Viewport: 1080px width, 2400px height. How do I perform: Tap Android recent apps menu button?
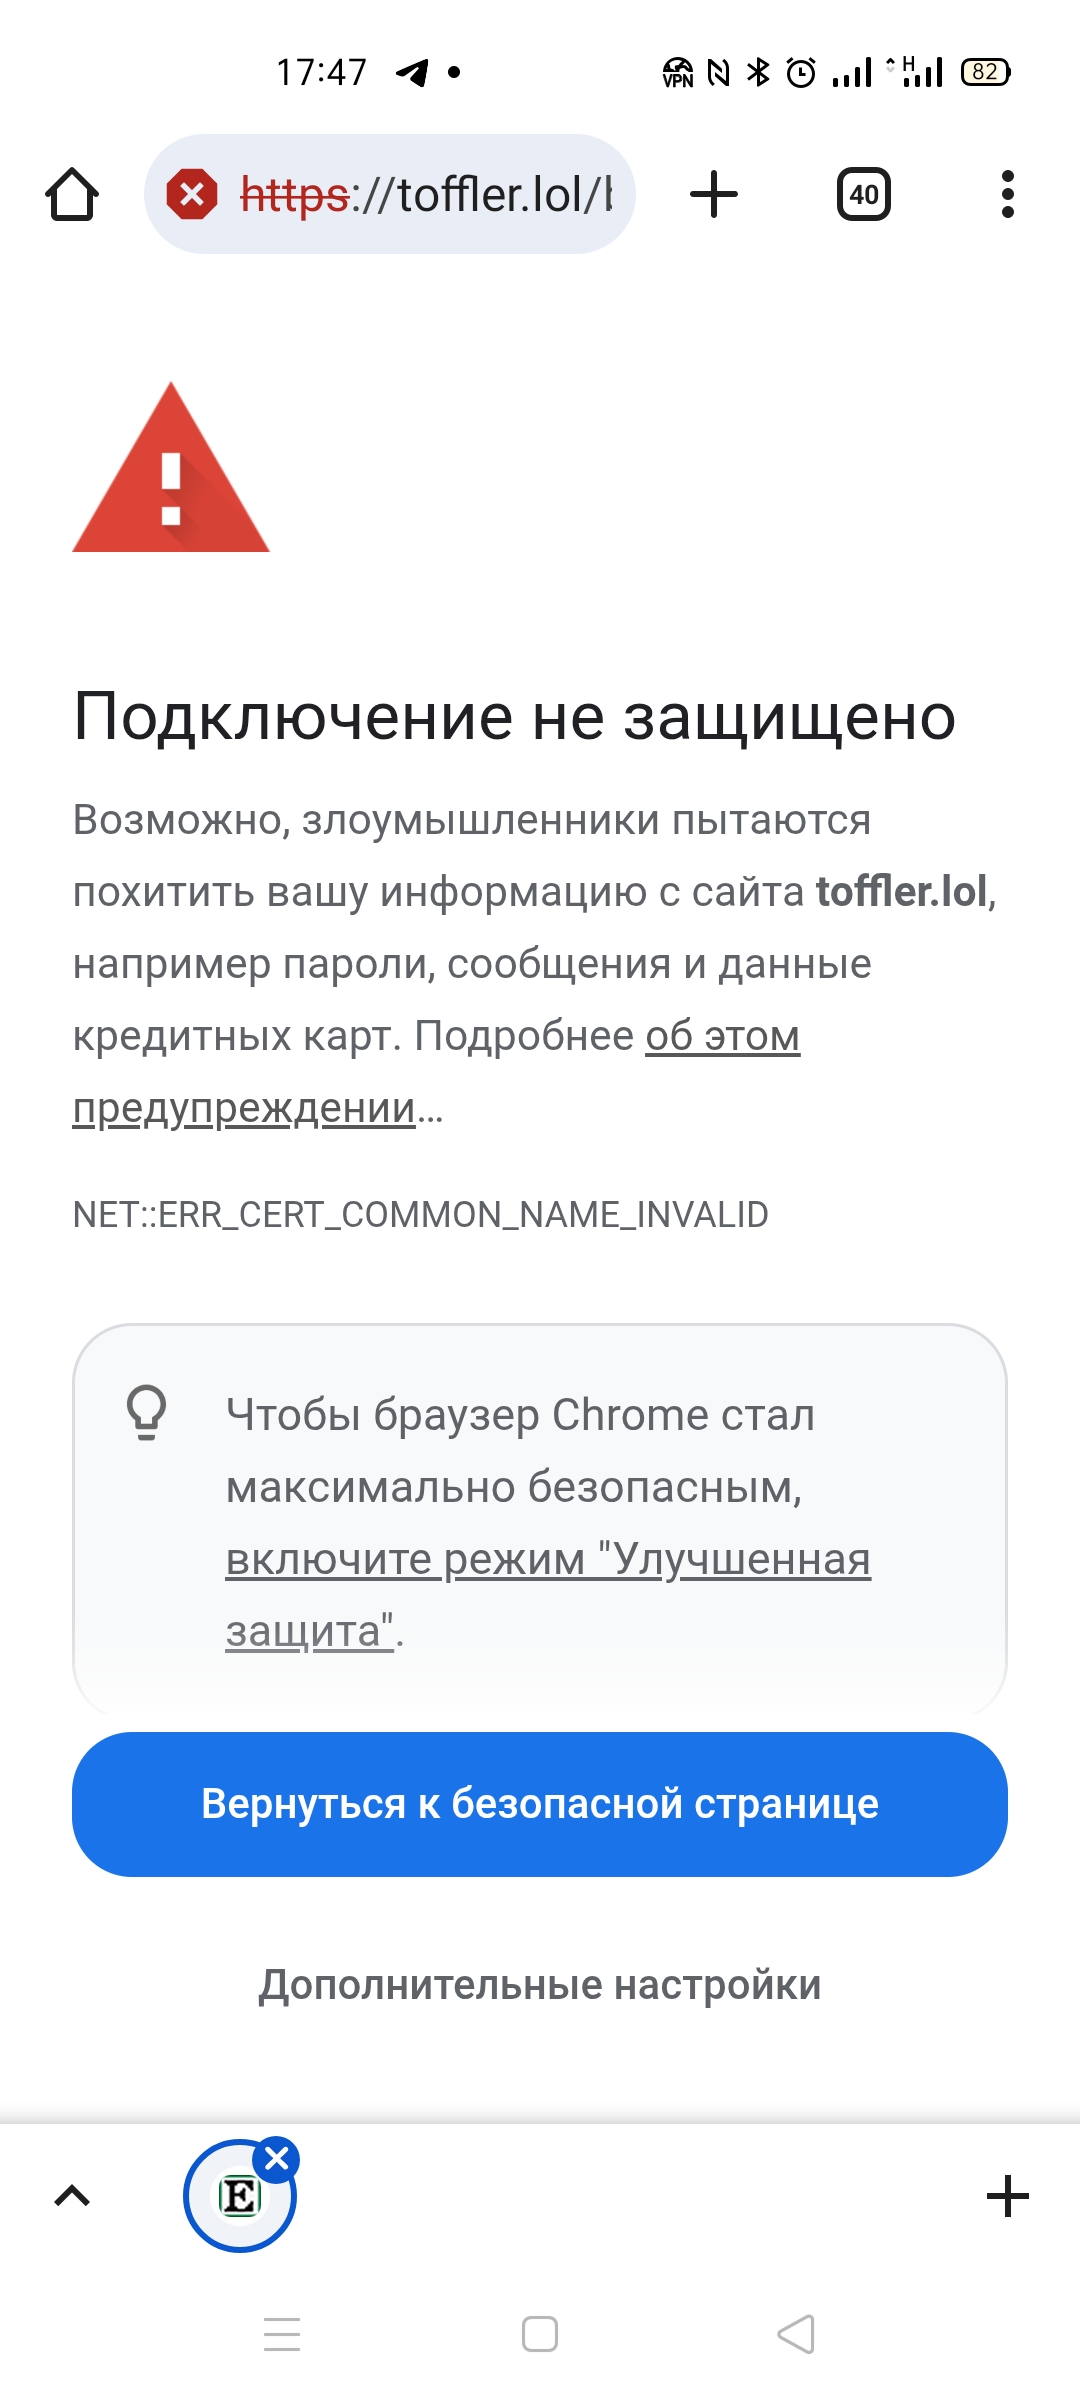282,2334
